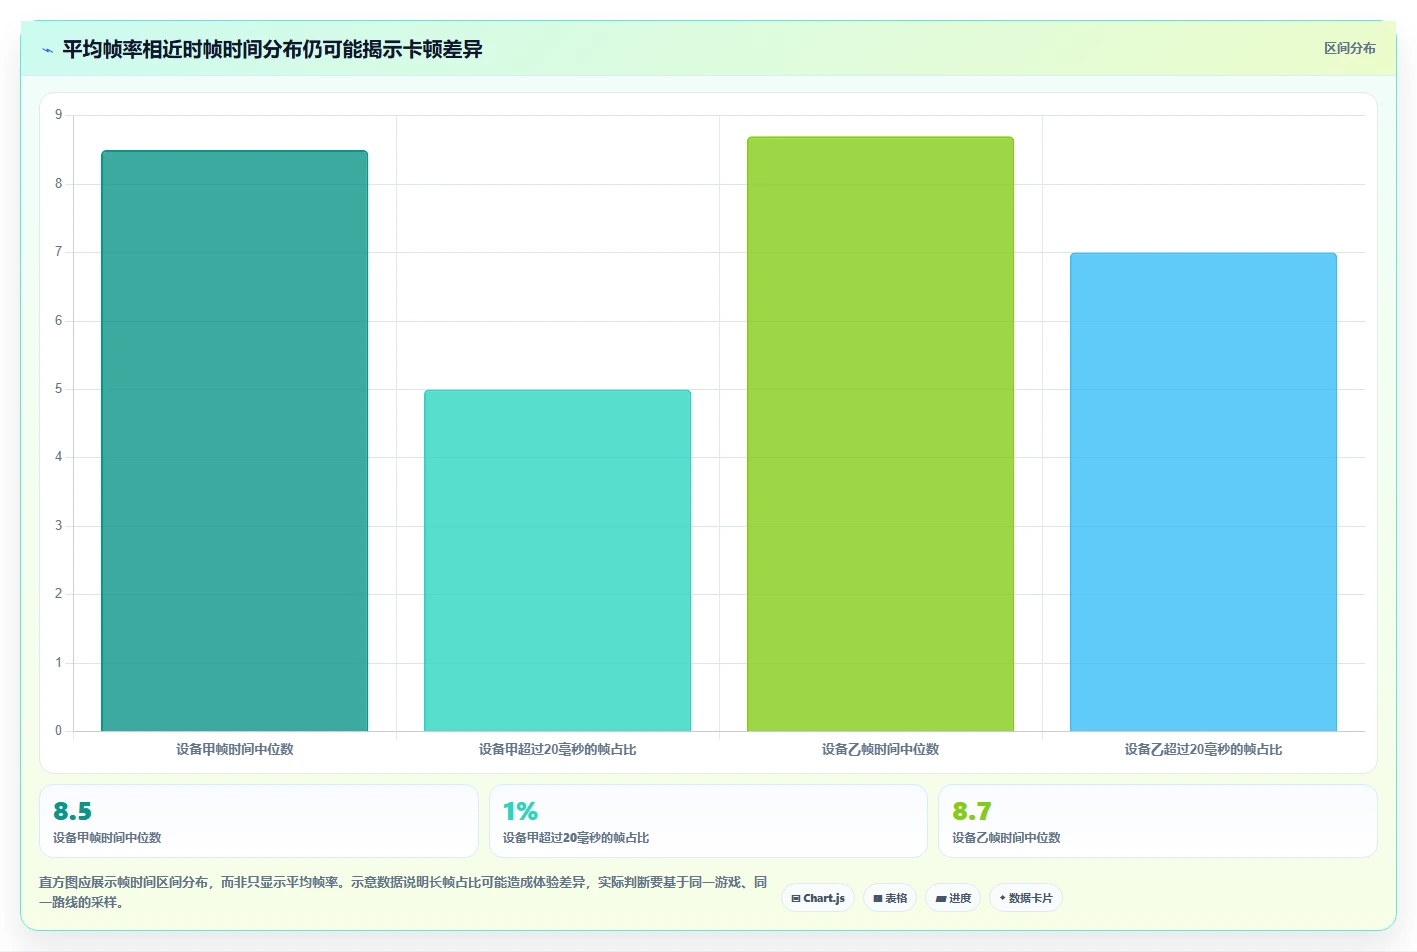Screen dimensions: 1417x952
Task: Click the 进度 chip
Action: pyautogui.click(x=953, y=898)
